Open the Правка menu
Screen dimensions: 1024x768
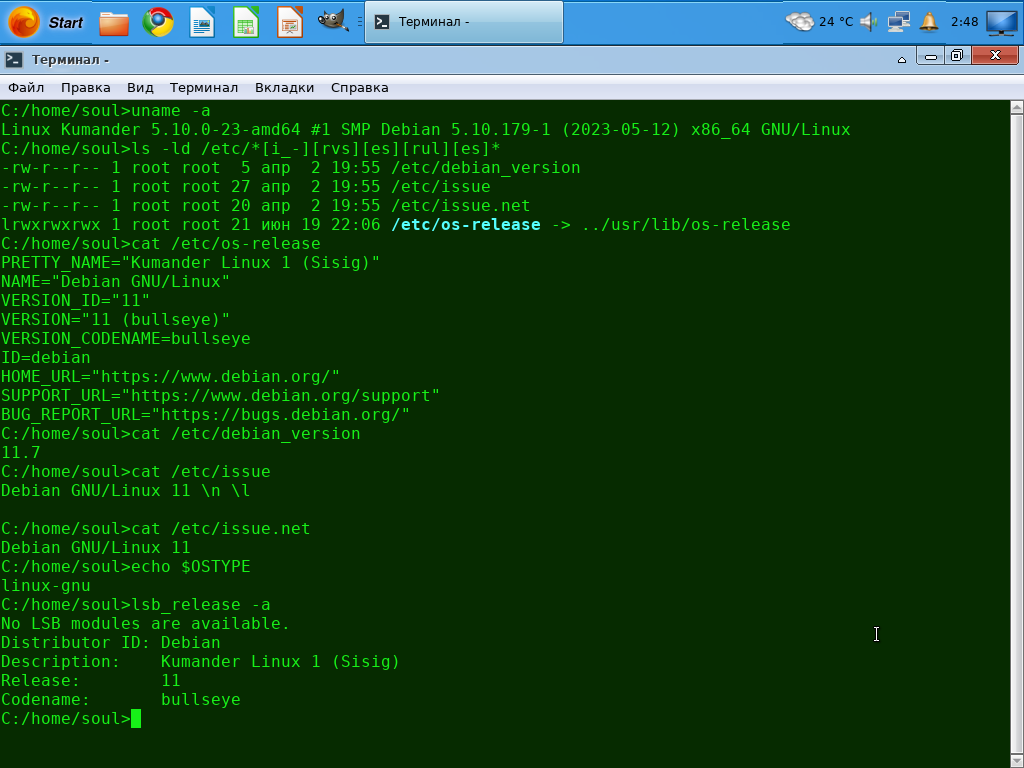coord(86,88)
